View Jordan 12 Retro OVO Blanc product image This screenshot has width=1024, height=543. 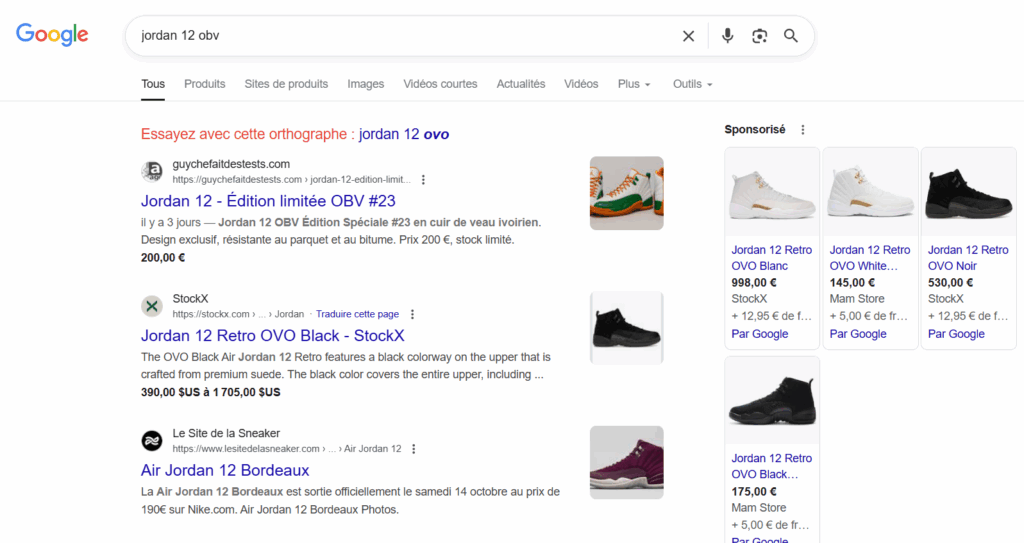pyautogui.click(x=771, y=193)
